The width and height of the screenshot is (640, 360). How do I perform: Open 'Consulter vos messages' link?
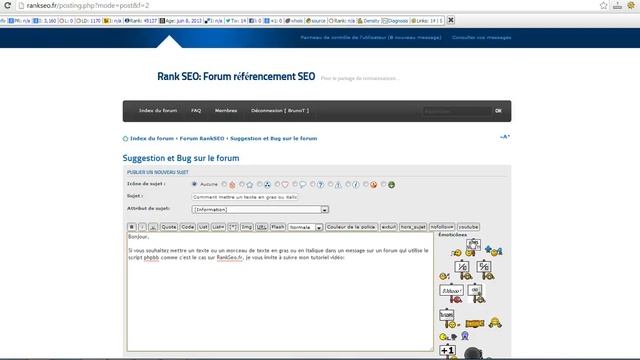pyautogui.click(x=482, y=38)
